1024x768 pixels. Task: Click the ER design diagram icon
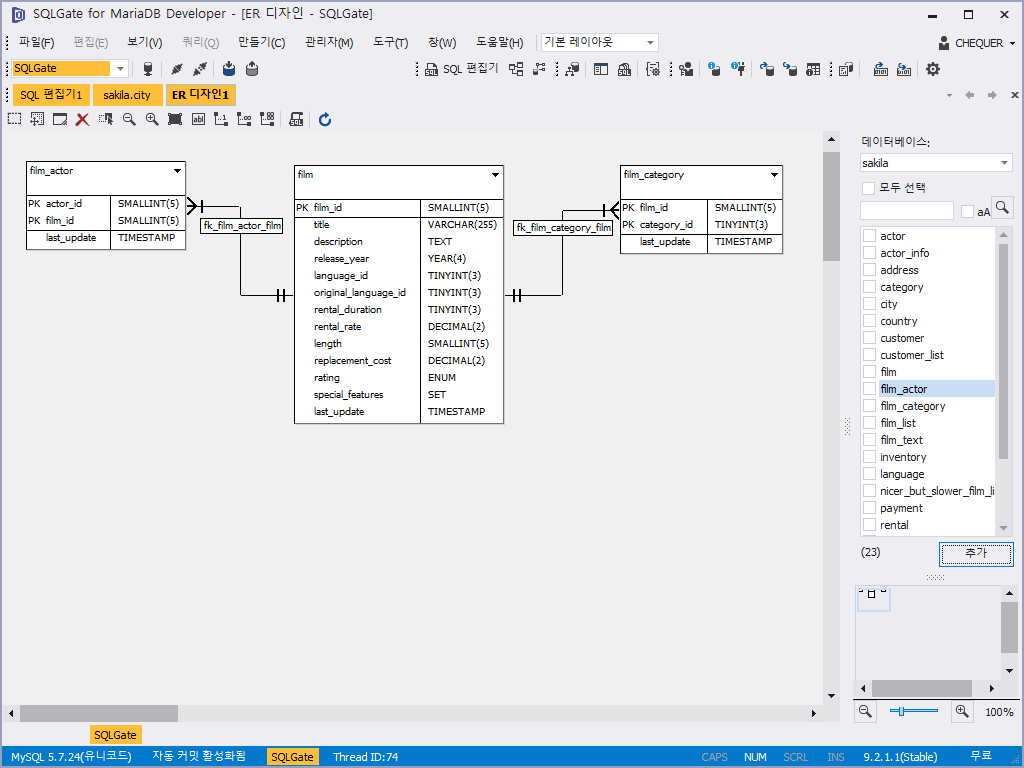(x=516, y=69)
